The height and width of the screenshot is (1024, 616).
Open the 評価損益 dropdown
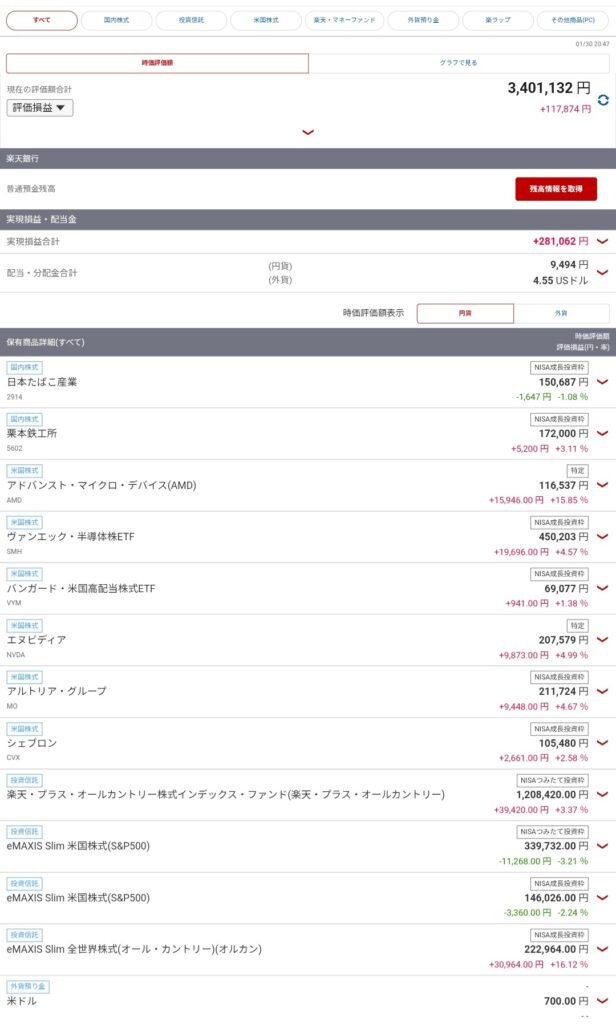tap(40, 108)
